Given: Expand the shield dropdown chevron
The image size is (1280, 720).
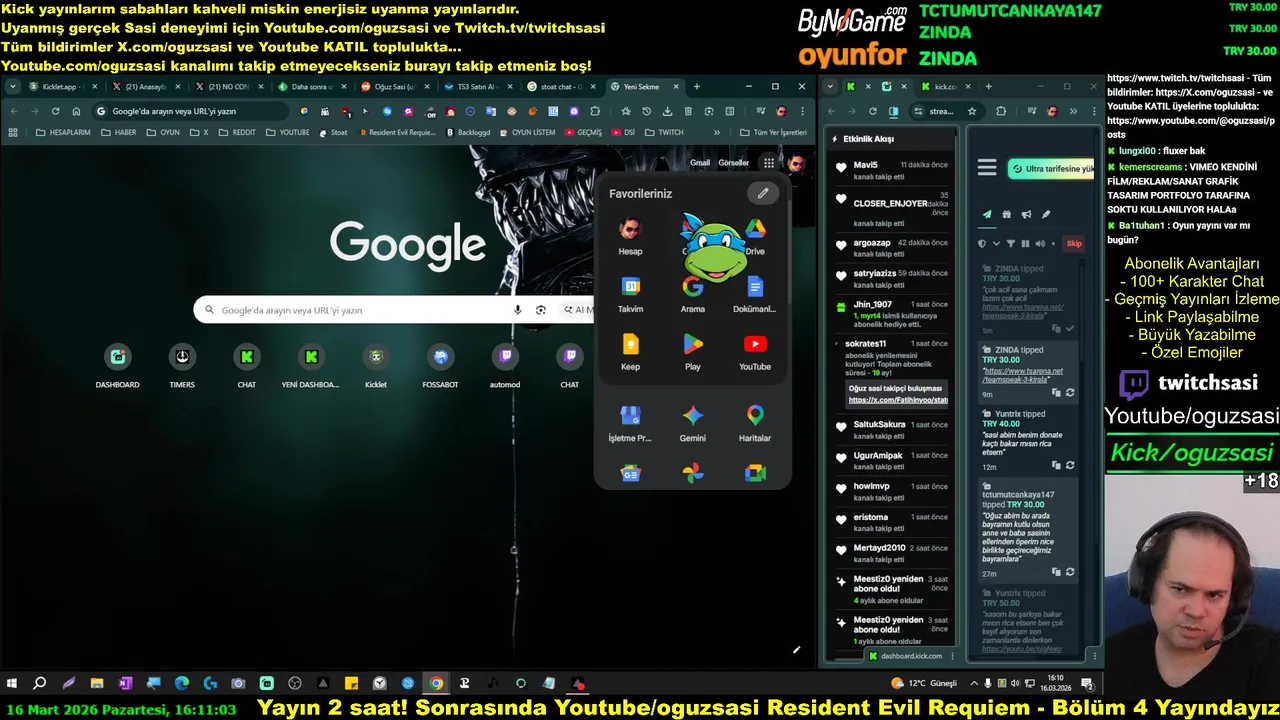Looking at the screenshot, I should 996,243.
